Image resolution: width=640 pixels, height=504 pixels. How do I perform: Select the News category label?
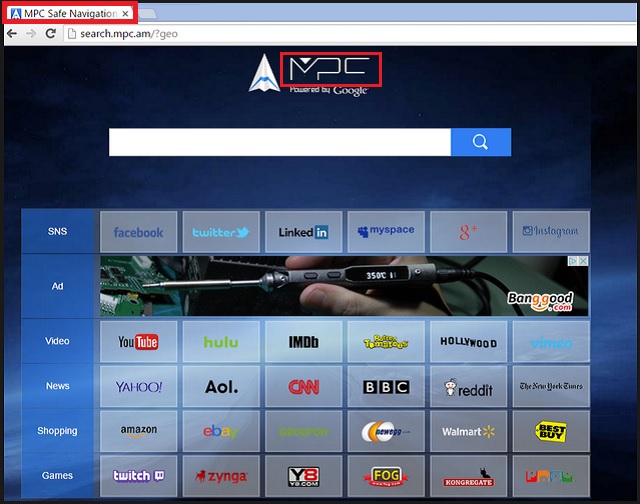[x=58, y=386]
